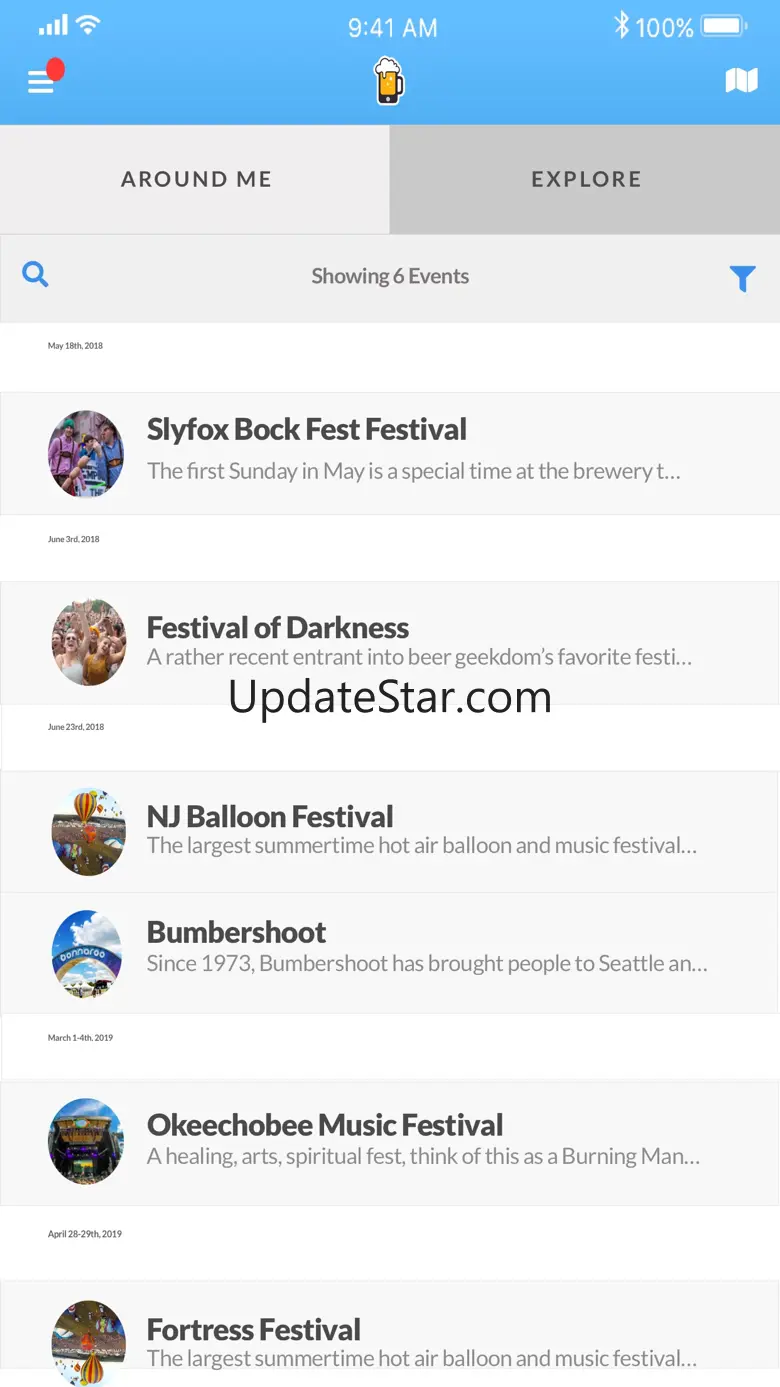Tap Festival of Darkness thumbnail photo

point(89,642)
